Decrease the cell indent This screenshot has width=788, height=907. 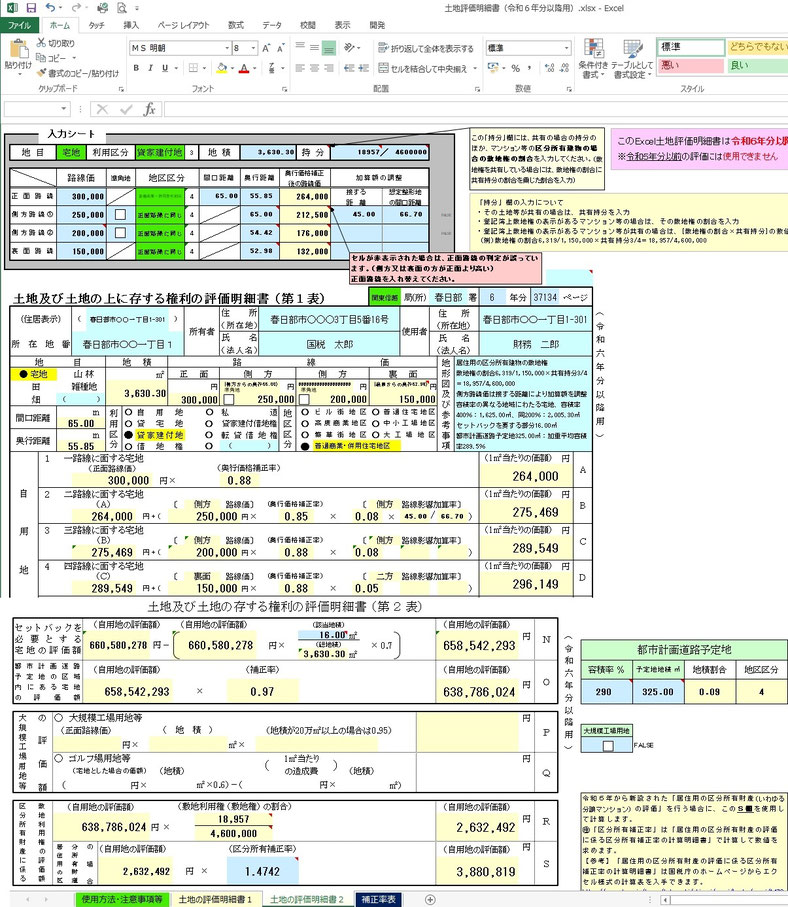(x=349, y=68)
